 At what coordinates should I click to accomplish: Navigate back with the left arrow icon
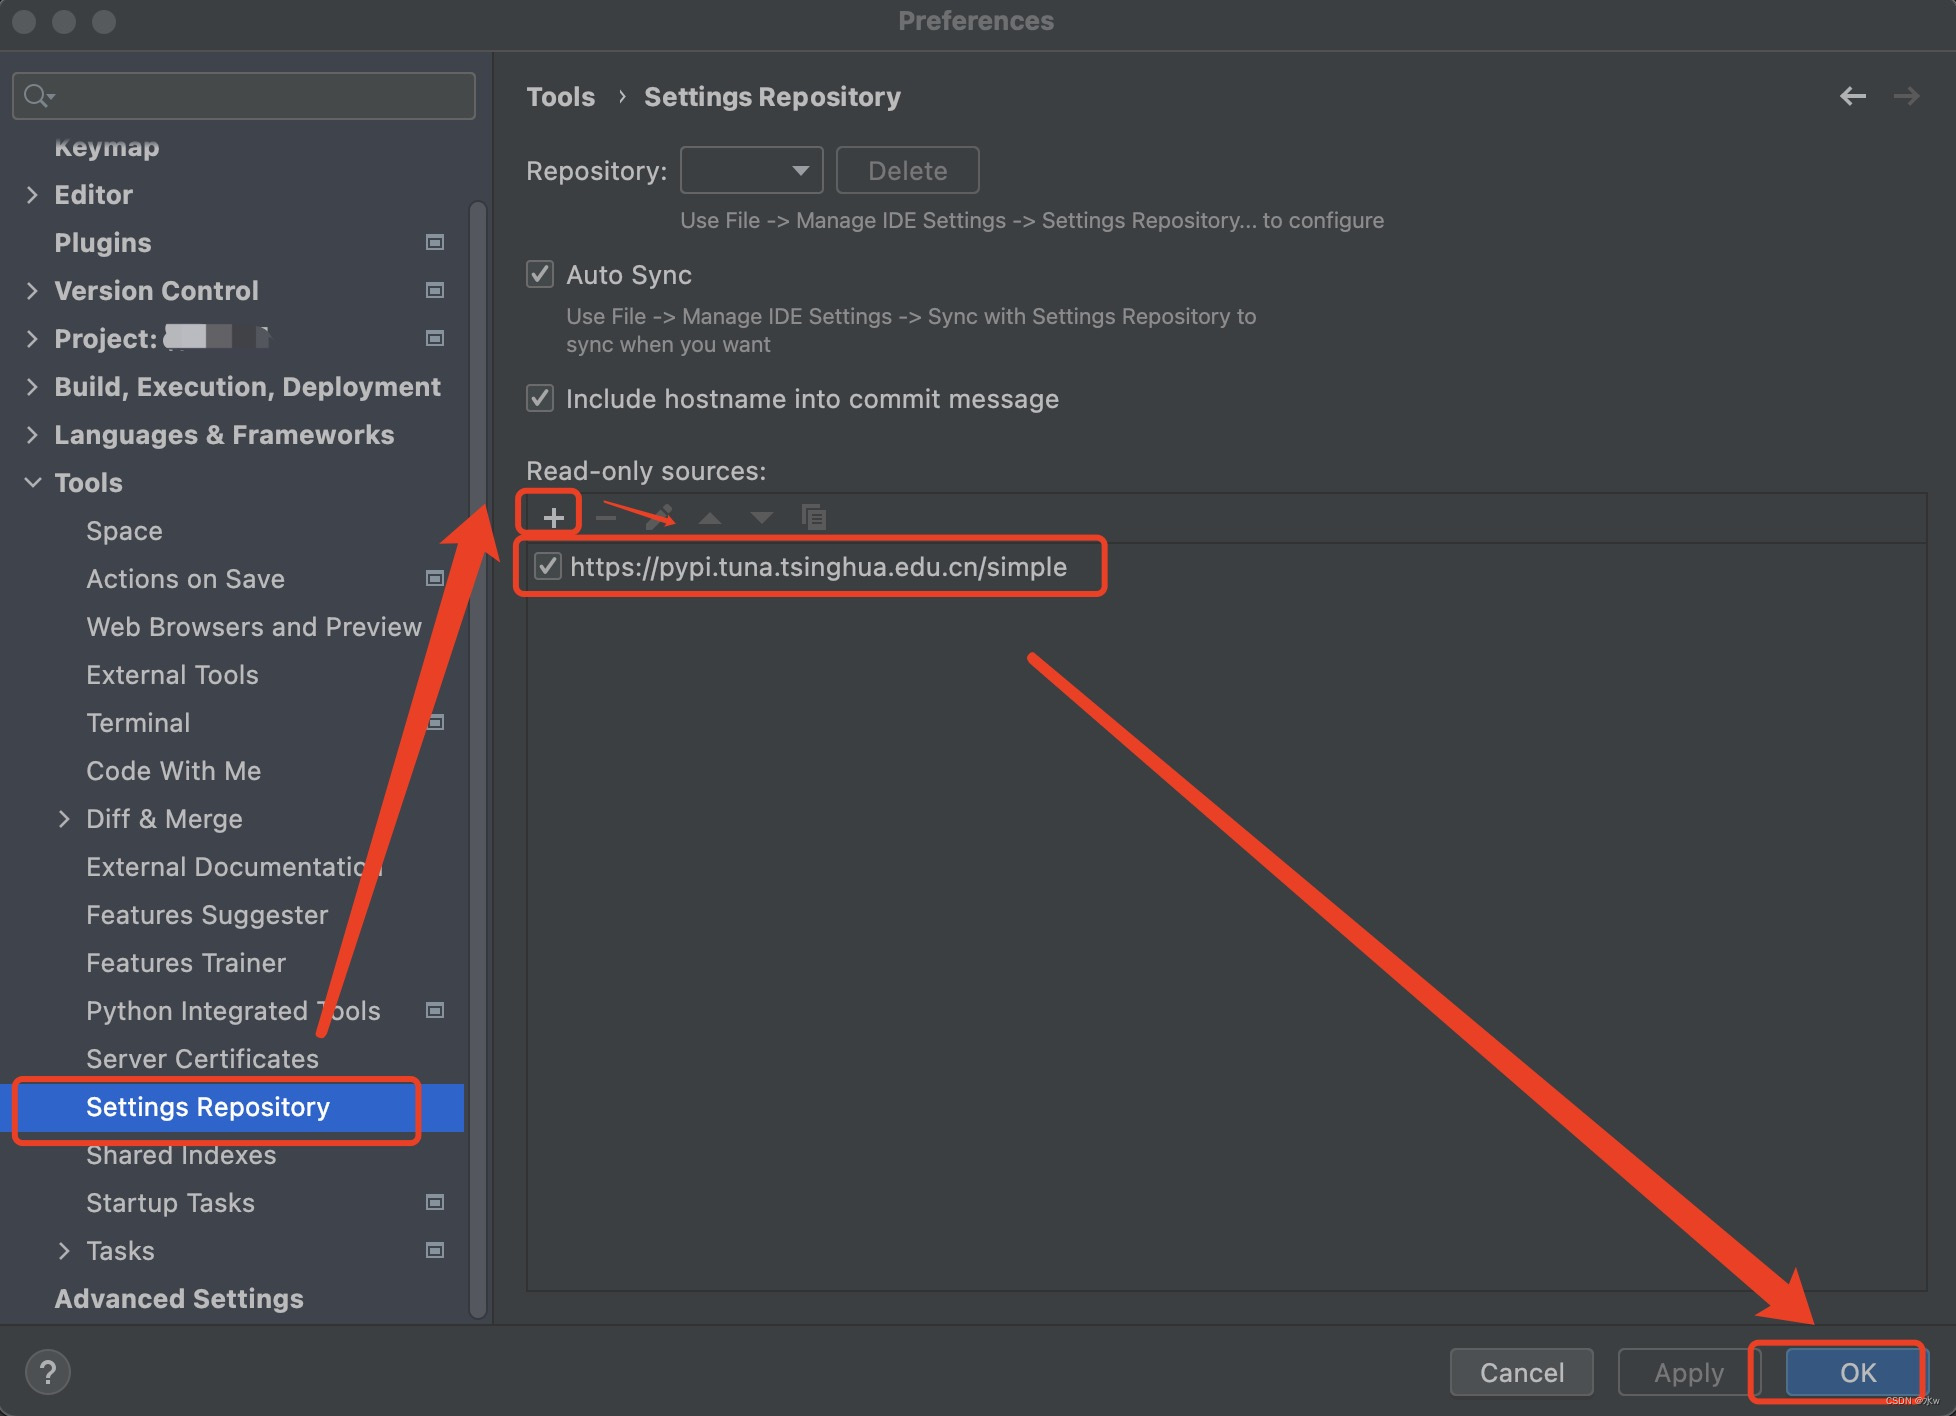[x=1853, y=96]
